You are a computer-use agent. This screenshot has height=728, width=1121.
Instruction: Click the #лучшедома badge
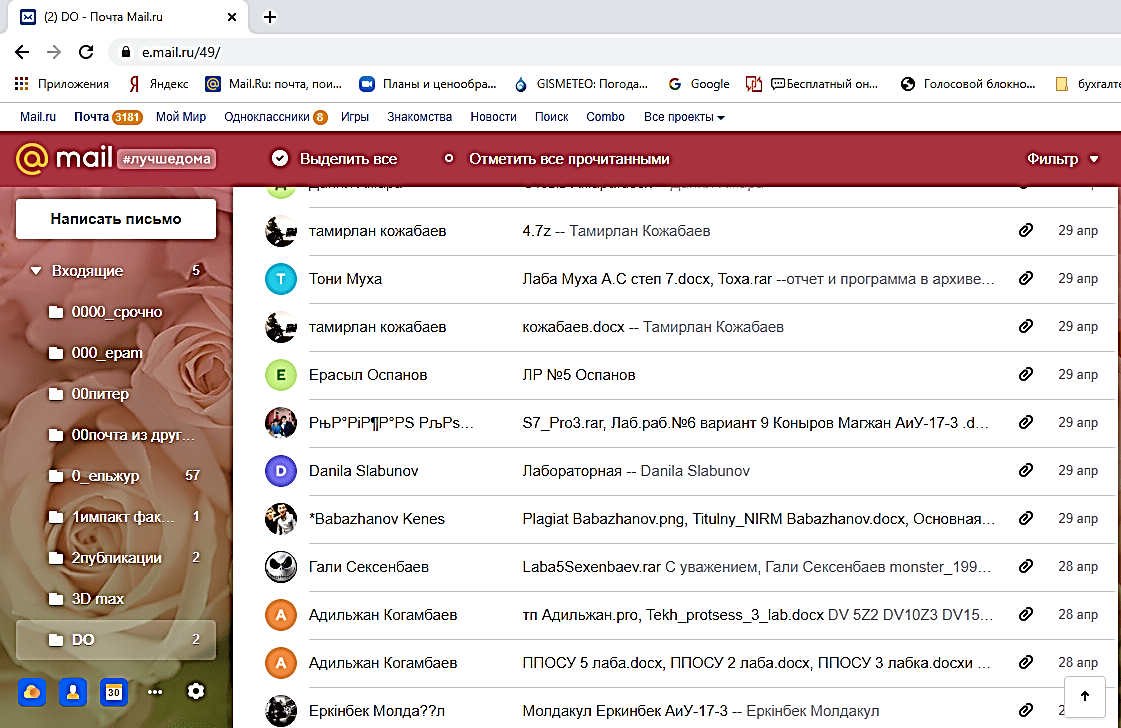pyautogui.click(x=167, y=159)
